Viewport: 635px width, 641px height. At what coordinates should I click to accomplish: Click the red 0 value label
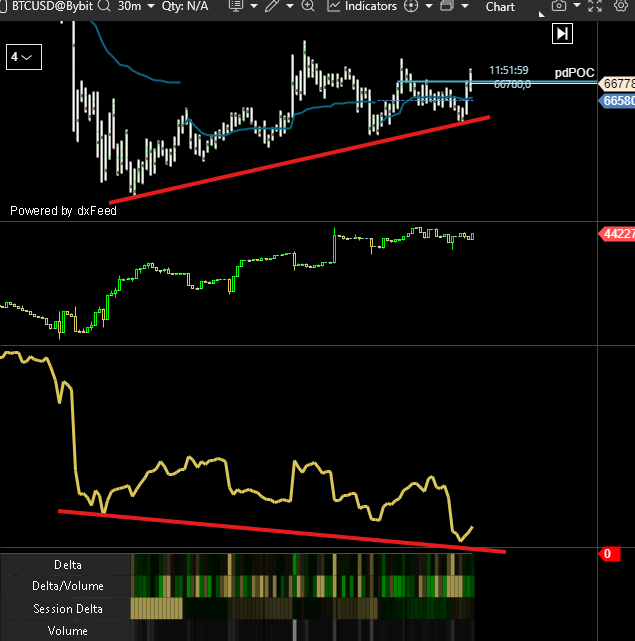point(609,554)
